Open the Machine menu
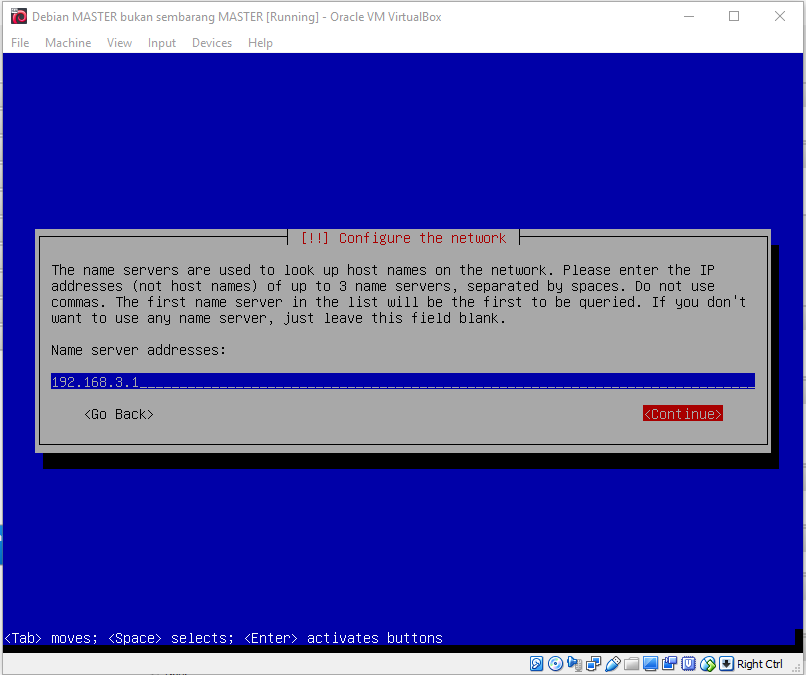Image resolution: width=806 pixels, height=675 pixels. [68, 43]
